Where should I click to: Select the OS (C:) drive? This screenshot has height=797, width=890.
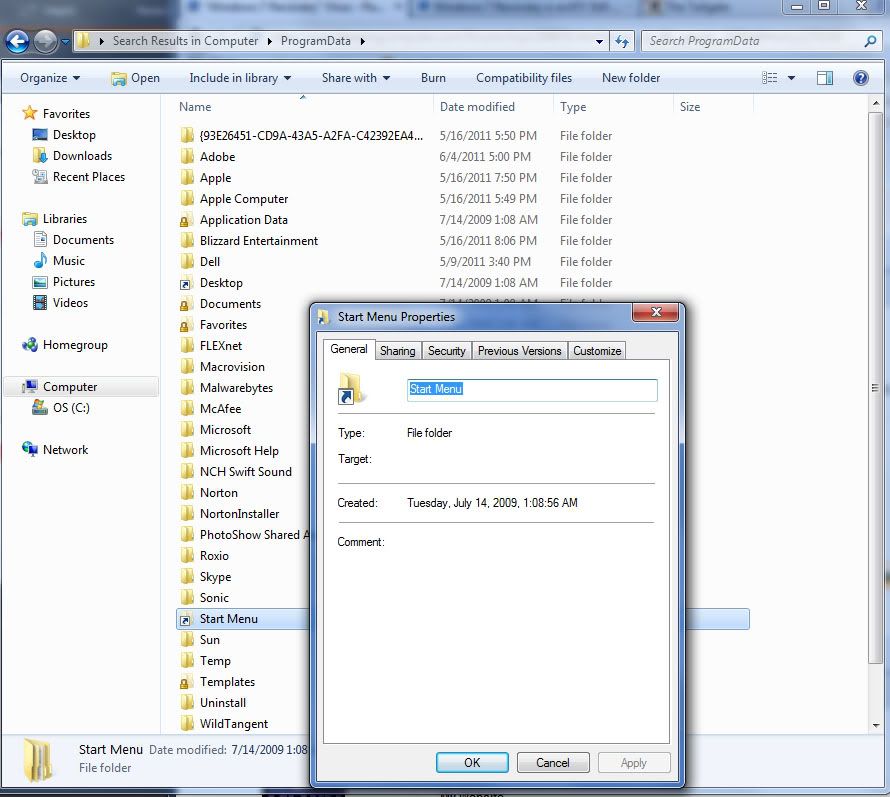70,407
